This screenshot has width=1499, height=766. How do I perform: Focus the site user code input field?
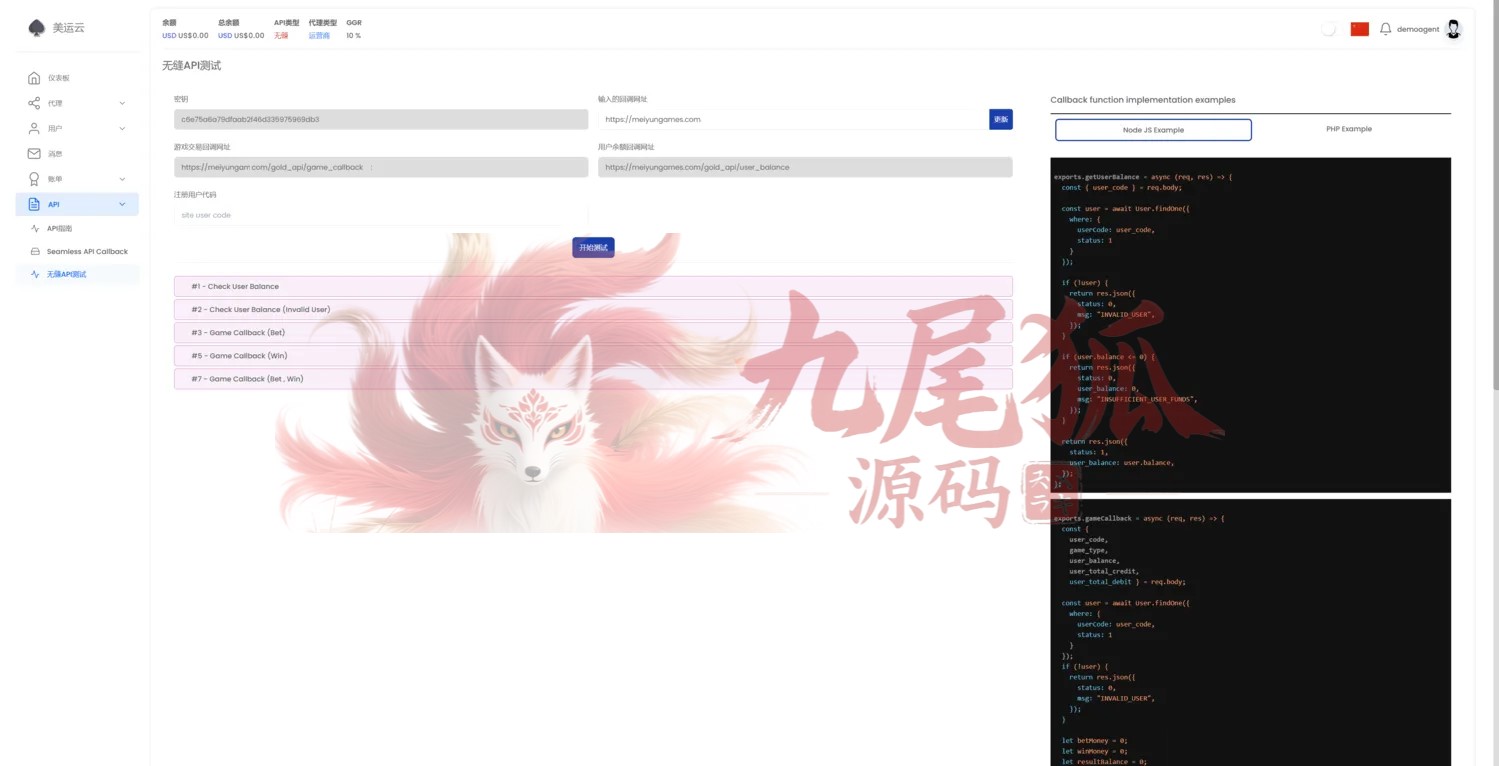tap(380, 215)
